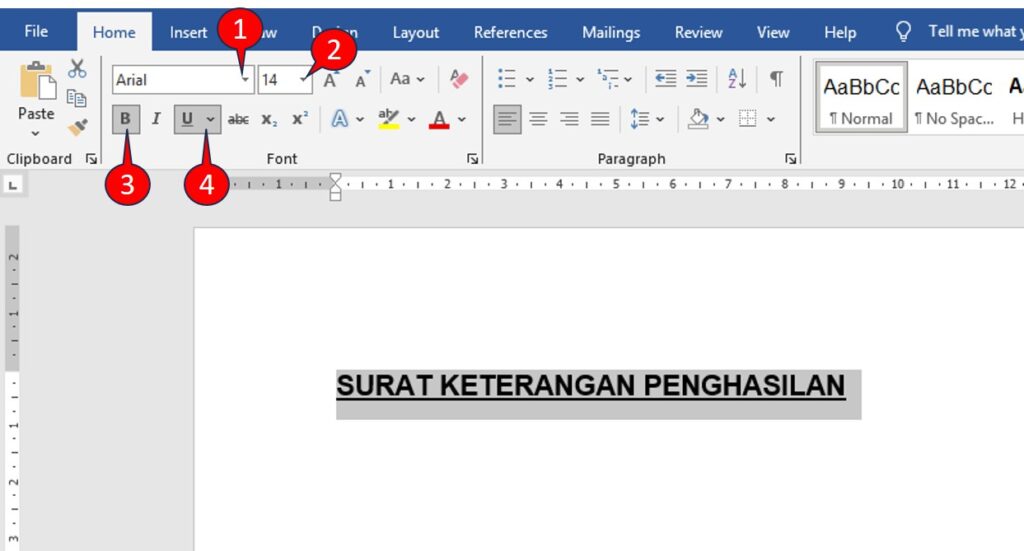Apply Text Effects and Typography
1024x551 pixels.
pyautogui.click(x=340, y=119)
